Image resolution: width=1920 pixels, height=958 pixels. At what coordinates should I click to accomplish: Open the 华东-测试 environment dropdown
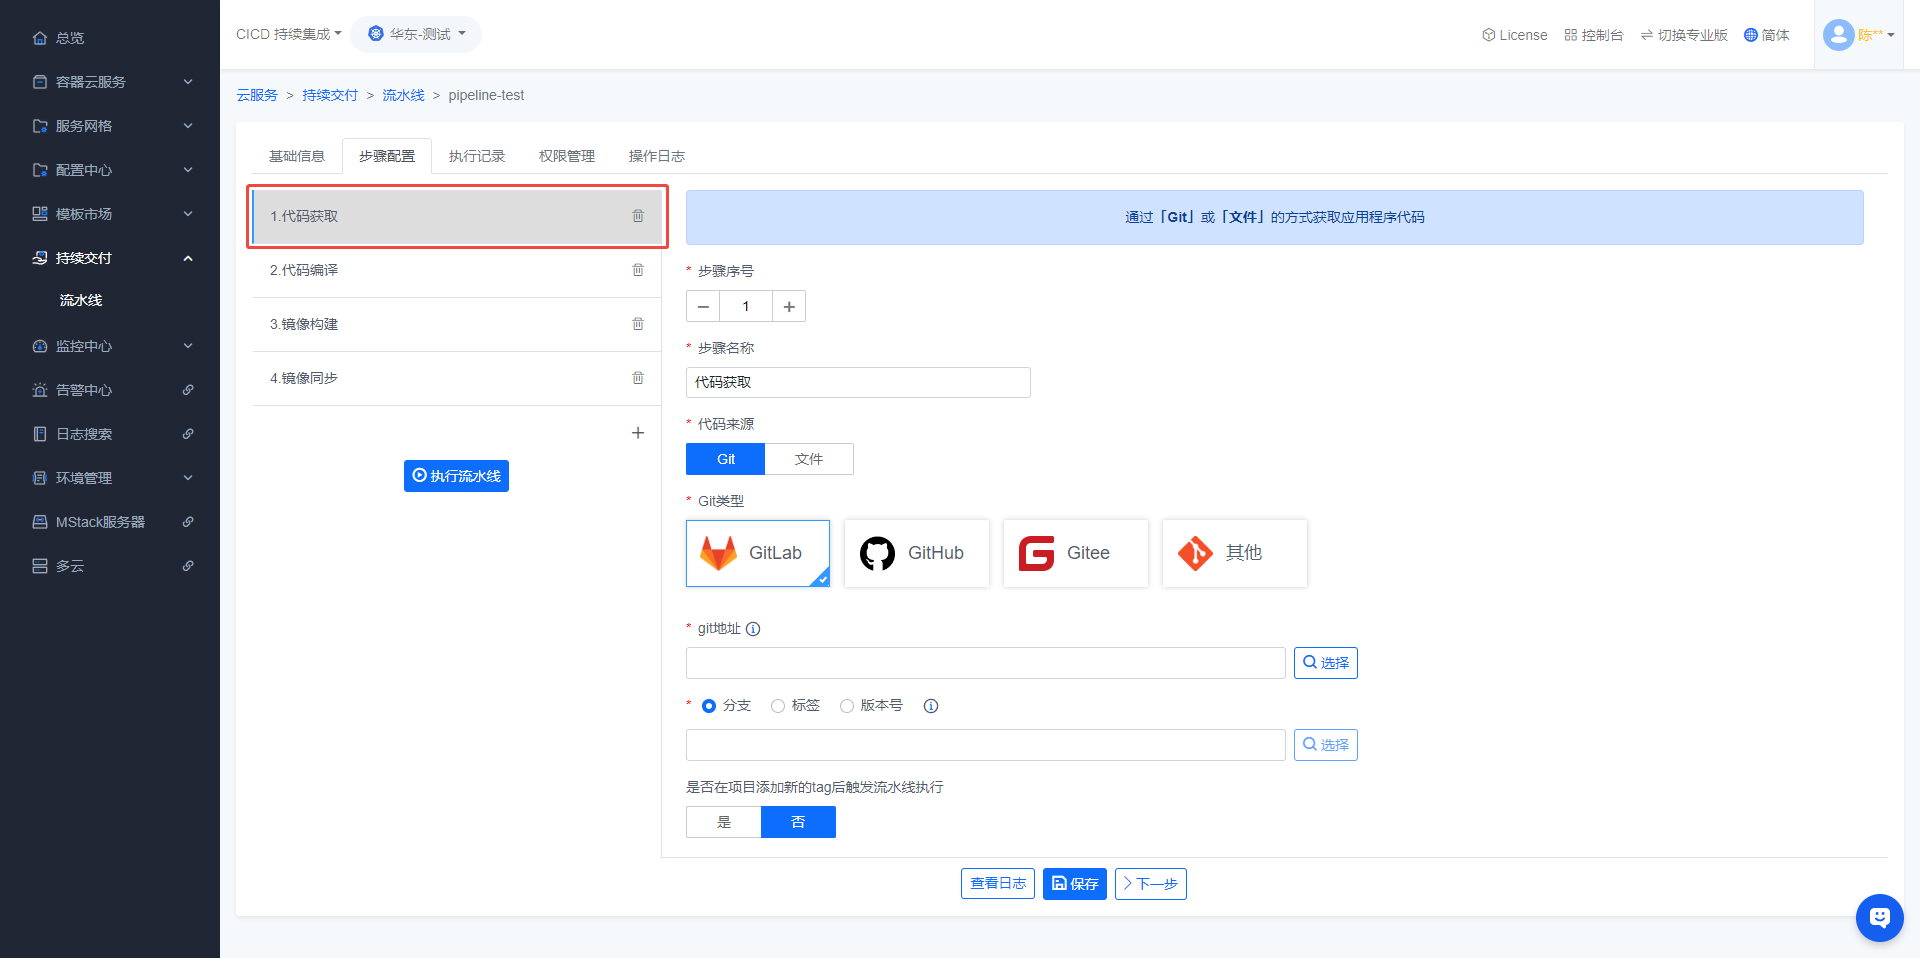[416, 34]
